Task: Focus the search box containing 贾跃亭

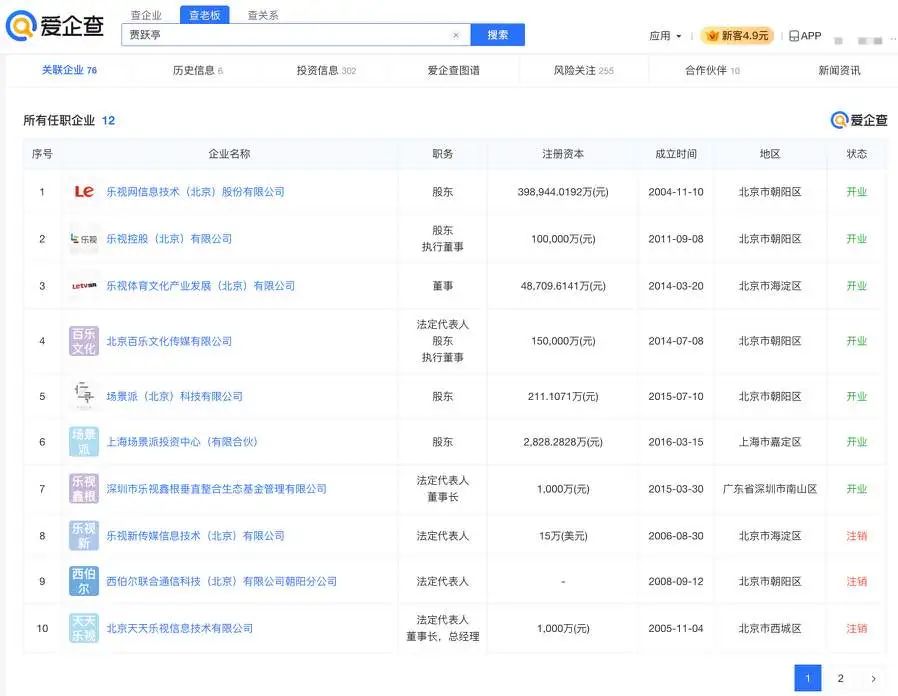Action: 285,35
